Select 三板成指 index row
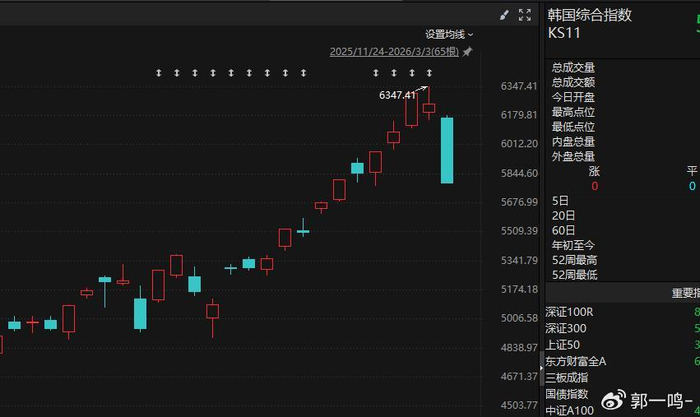This screenshot has width=700, height=417. 567,378
